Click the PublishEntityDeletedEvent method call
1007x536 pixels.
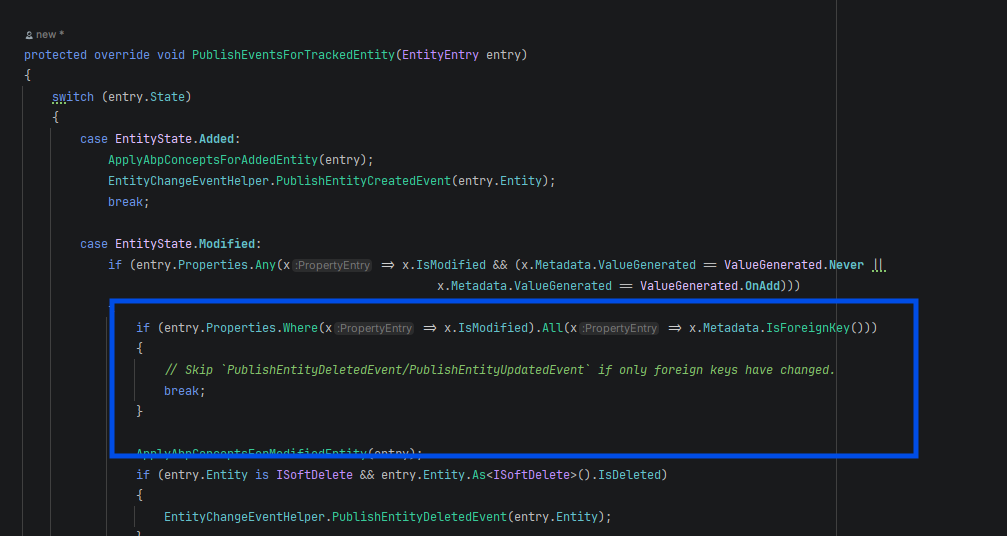click(x=418, y=517)
